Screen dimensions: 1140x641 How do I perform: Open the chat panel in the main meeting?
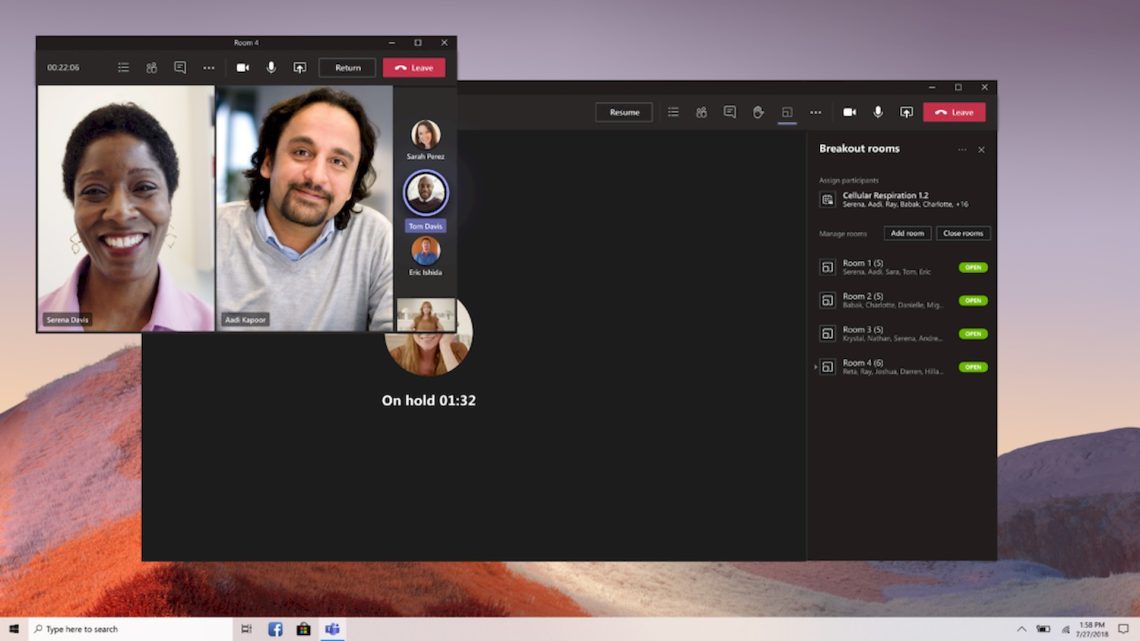click(x=729, y=112)
